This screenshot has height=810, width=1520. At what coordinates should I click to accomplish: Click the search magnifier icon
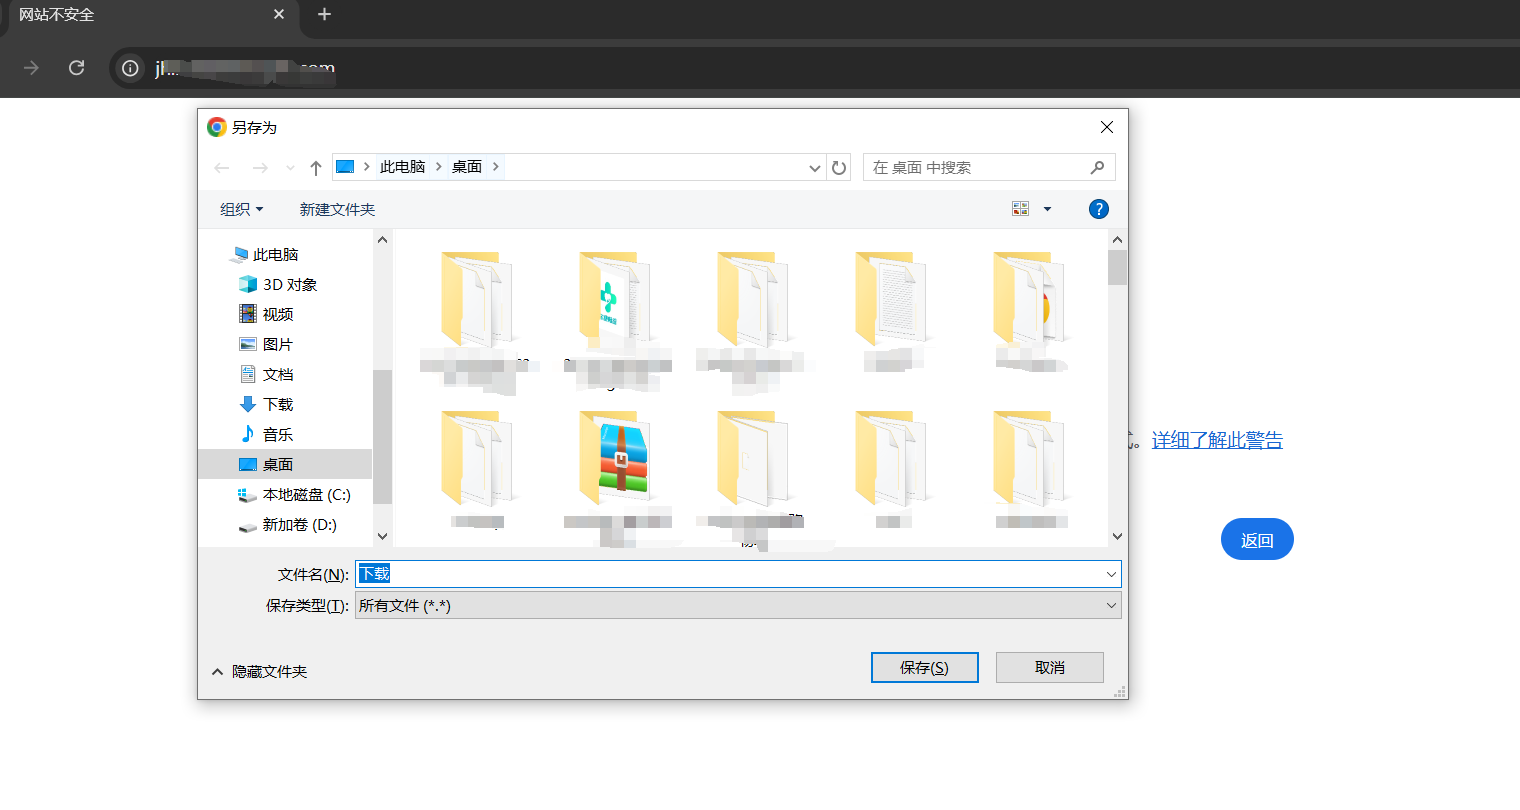tap(1097, 167)
